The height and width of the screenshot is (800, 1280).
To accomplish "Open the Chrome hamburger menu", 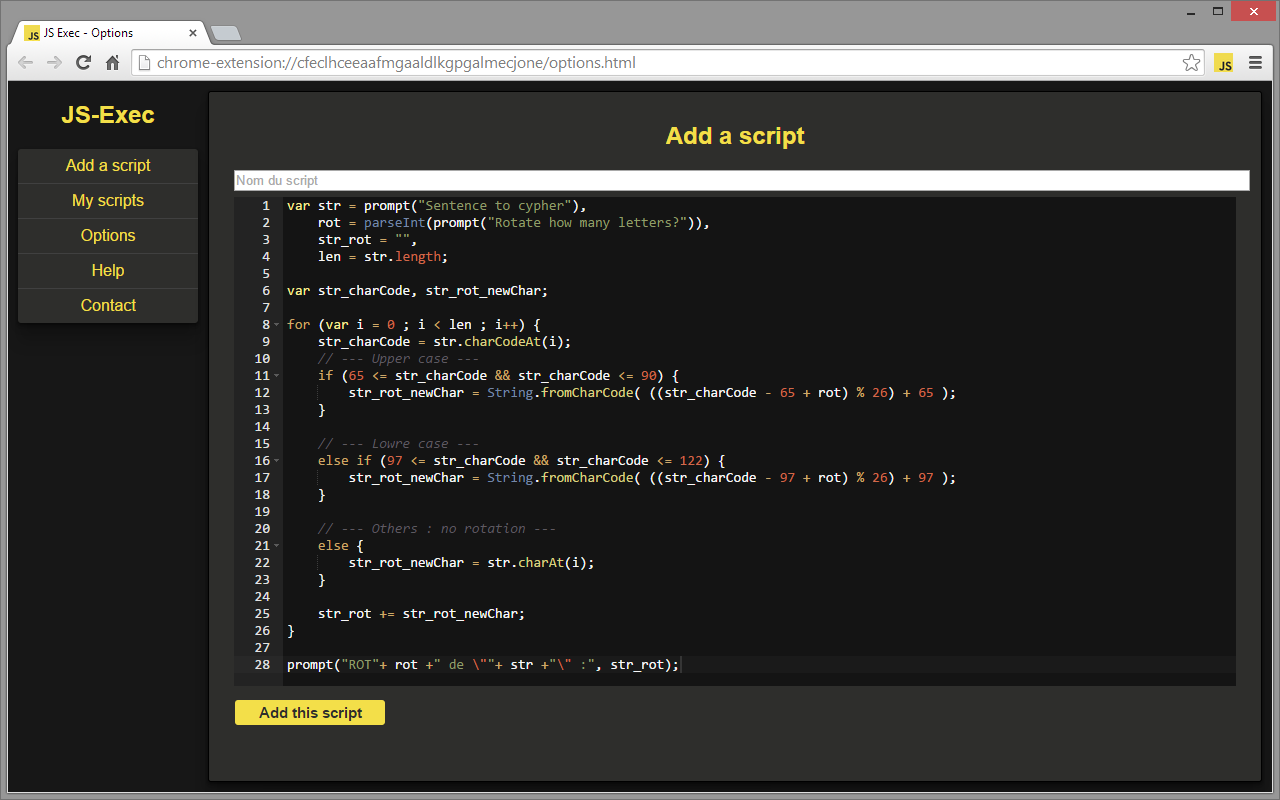I will tap(1255, 63).
